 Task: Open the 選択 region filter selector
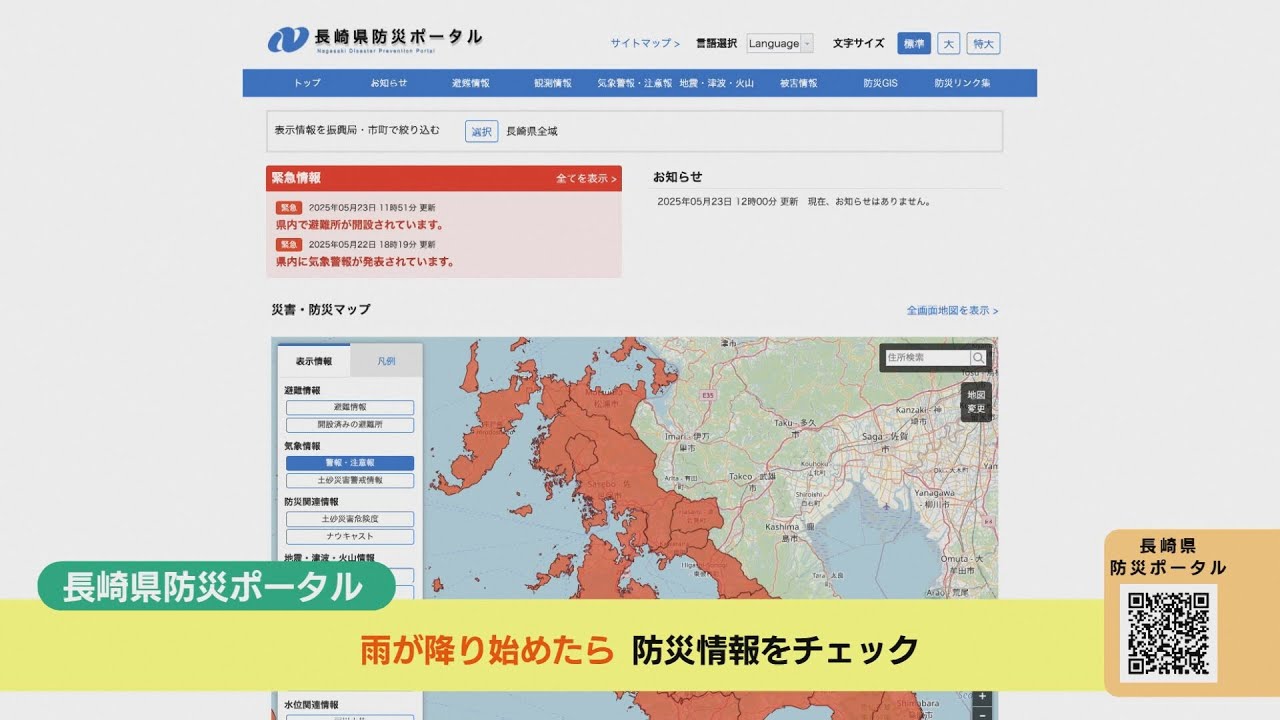481,132
